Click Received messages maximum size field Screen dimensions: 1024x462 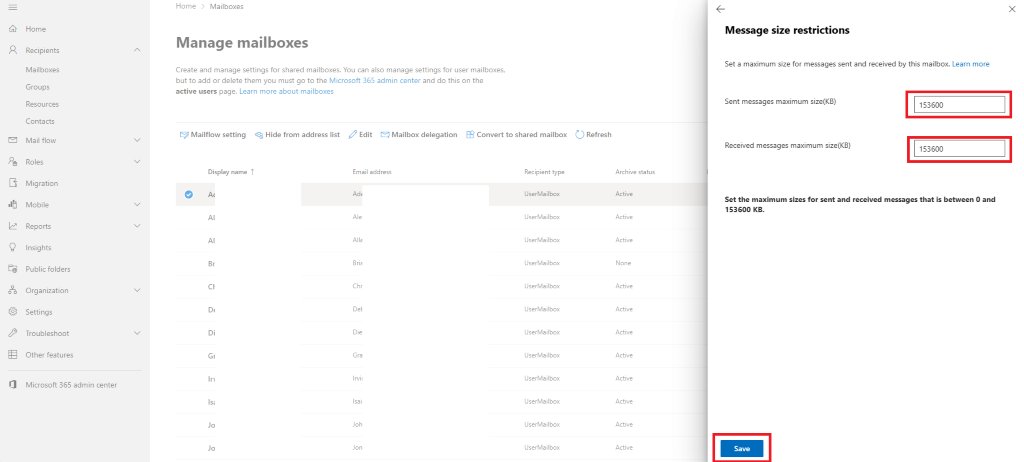(958, 149)
